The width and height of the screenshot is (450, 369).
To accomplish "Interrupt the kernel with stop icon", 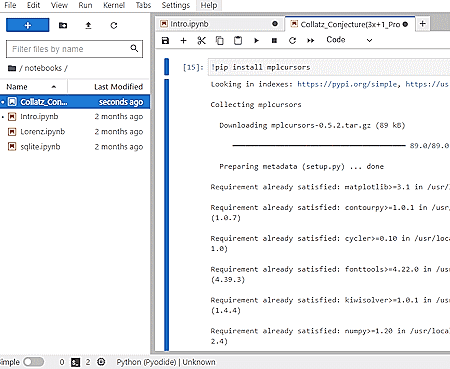I will click(x=274, y=41).
